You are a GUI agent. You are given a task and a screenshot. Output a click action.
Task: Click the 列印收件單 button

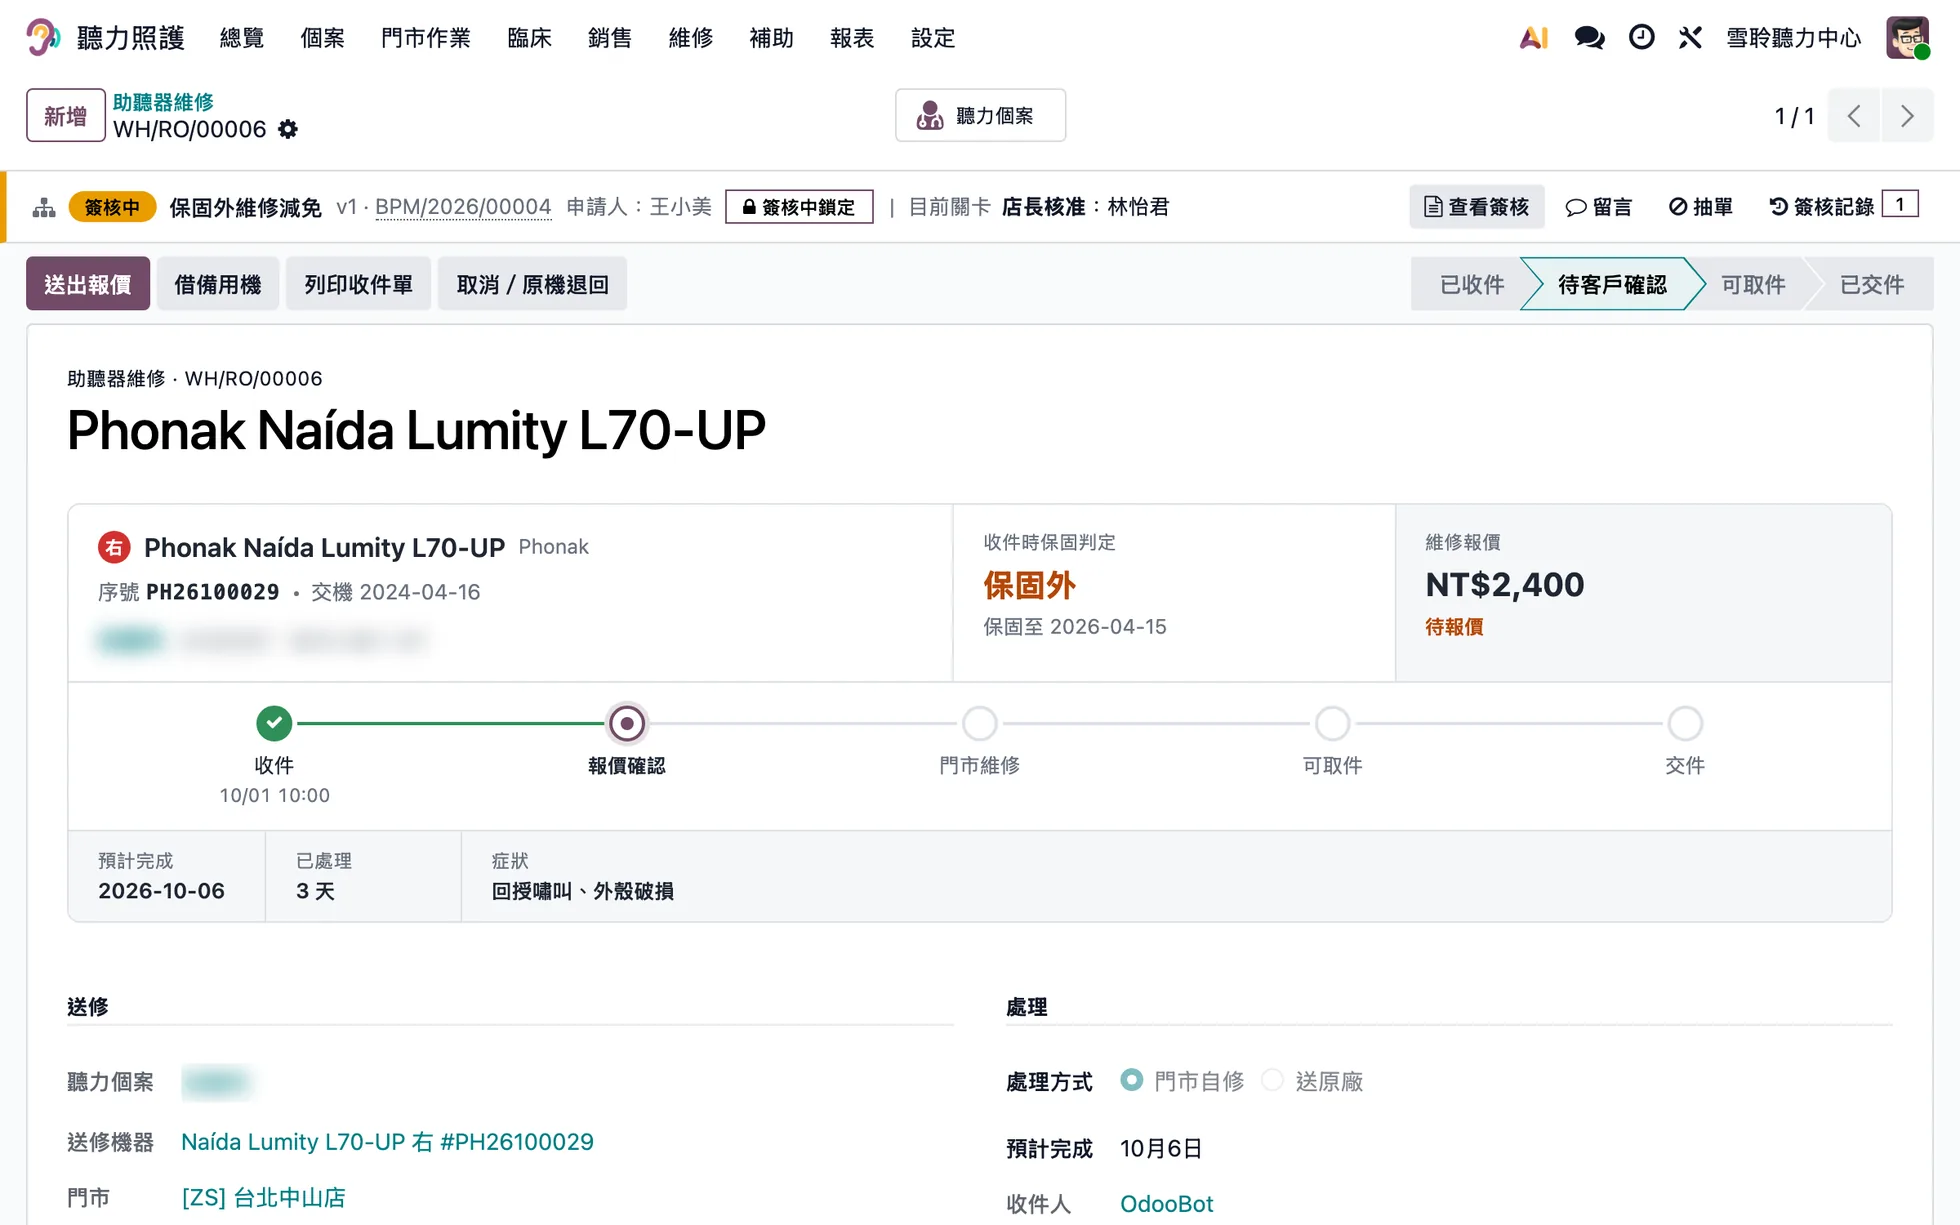pyautogui.click(x=359, y=284)
